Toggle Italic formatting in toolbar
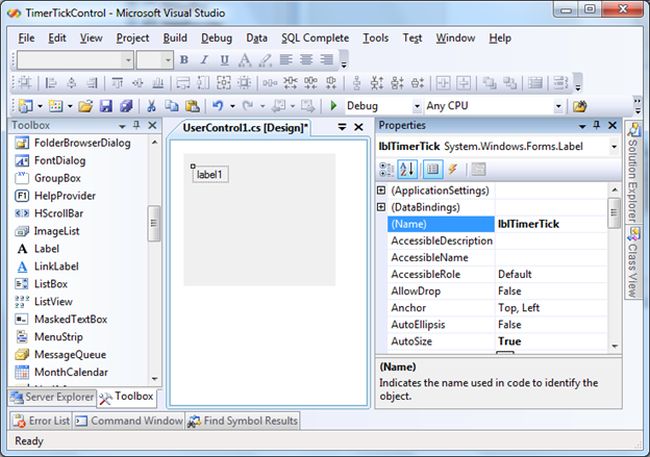Viewport: 650px width, 457px height. [204, 60]
